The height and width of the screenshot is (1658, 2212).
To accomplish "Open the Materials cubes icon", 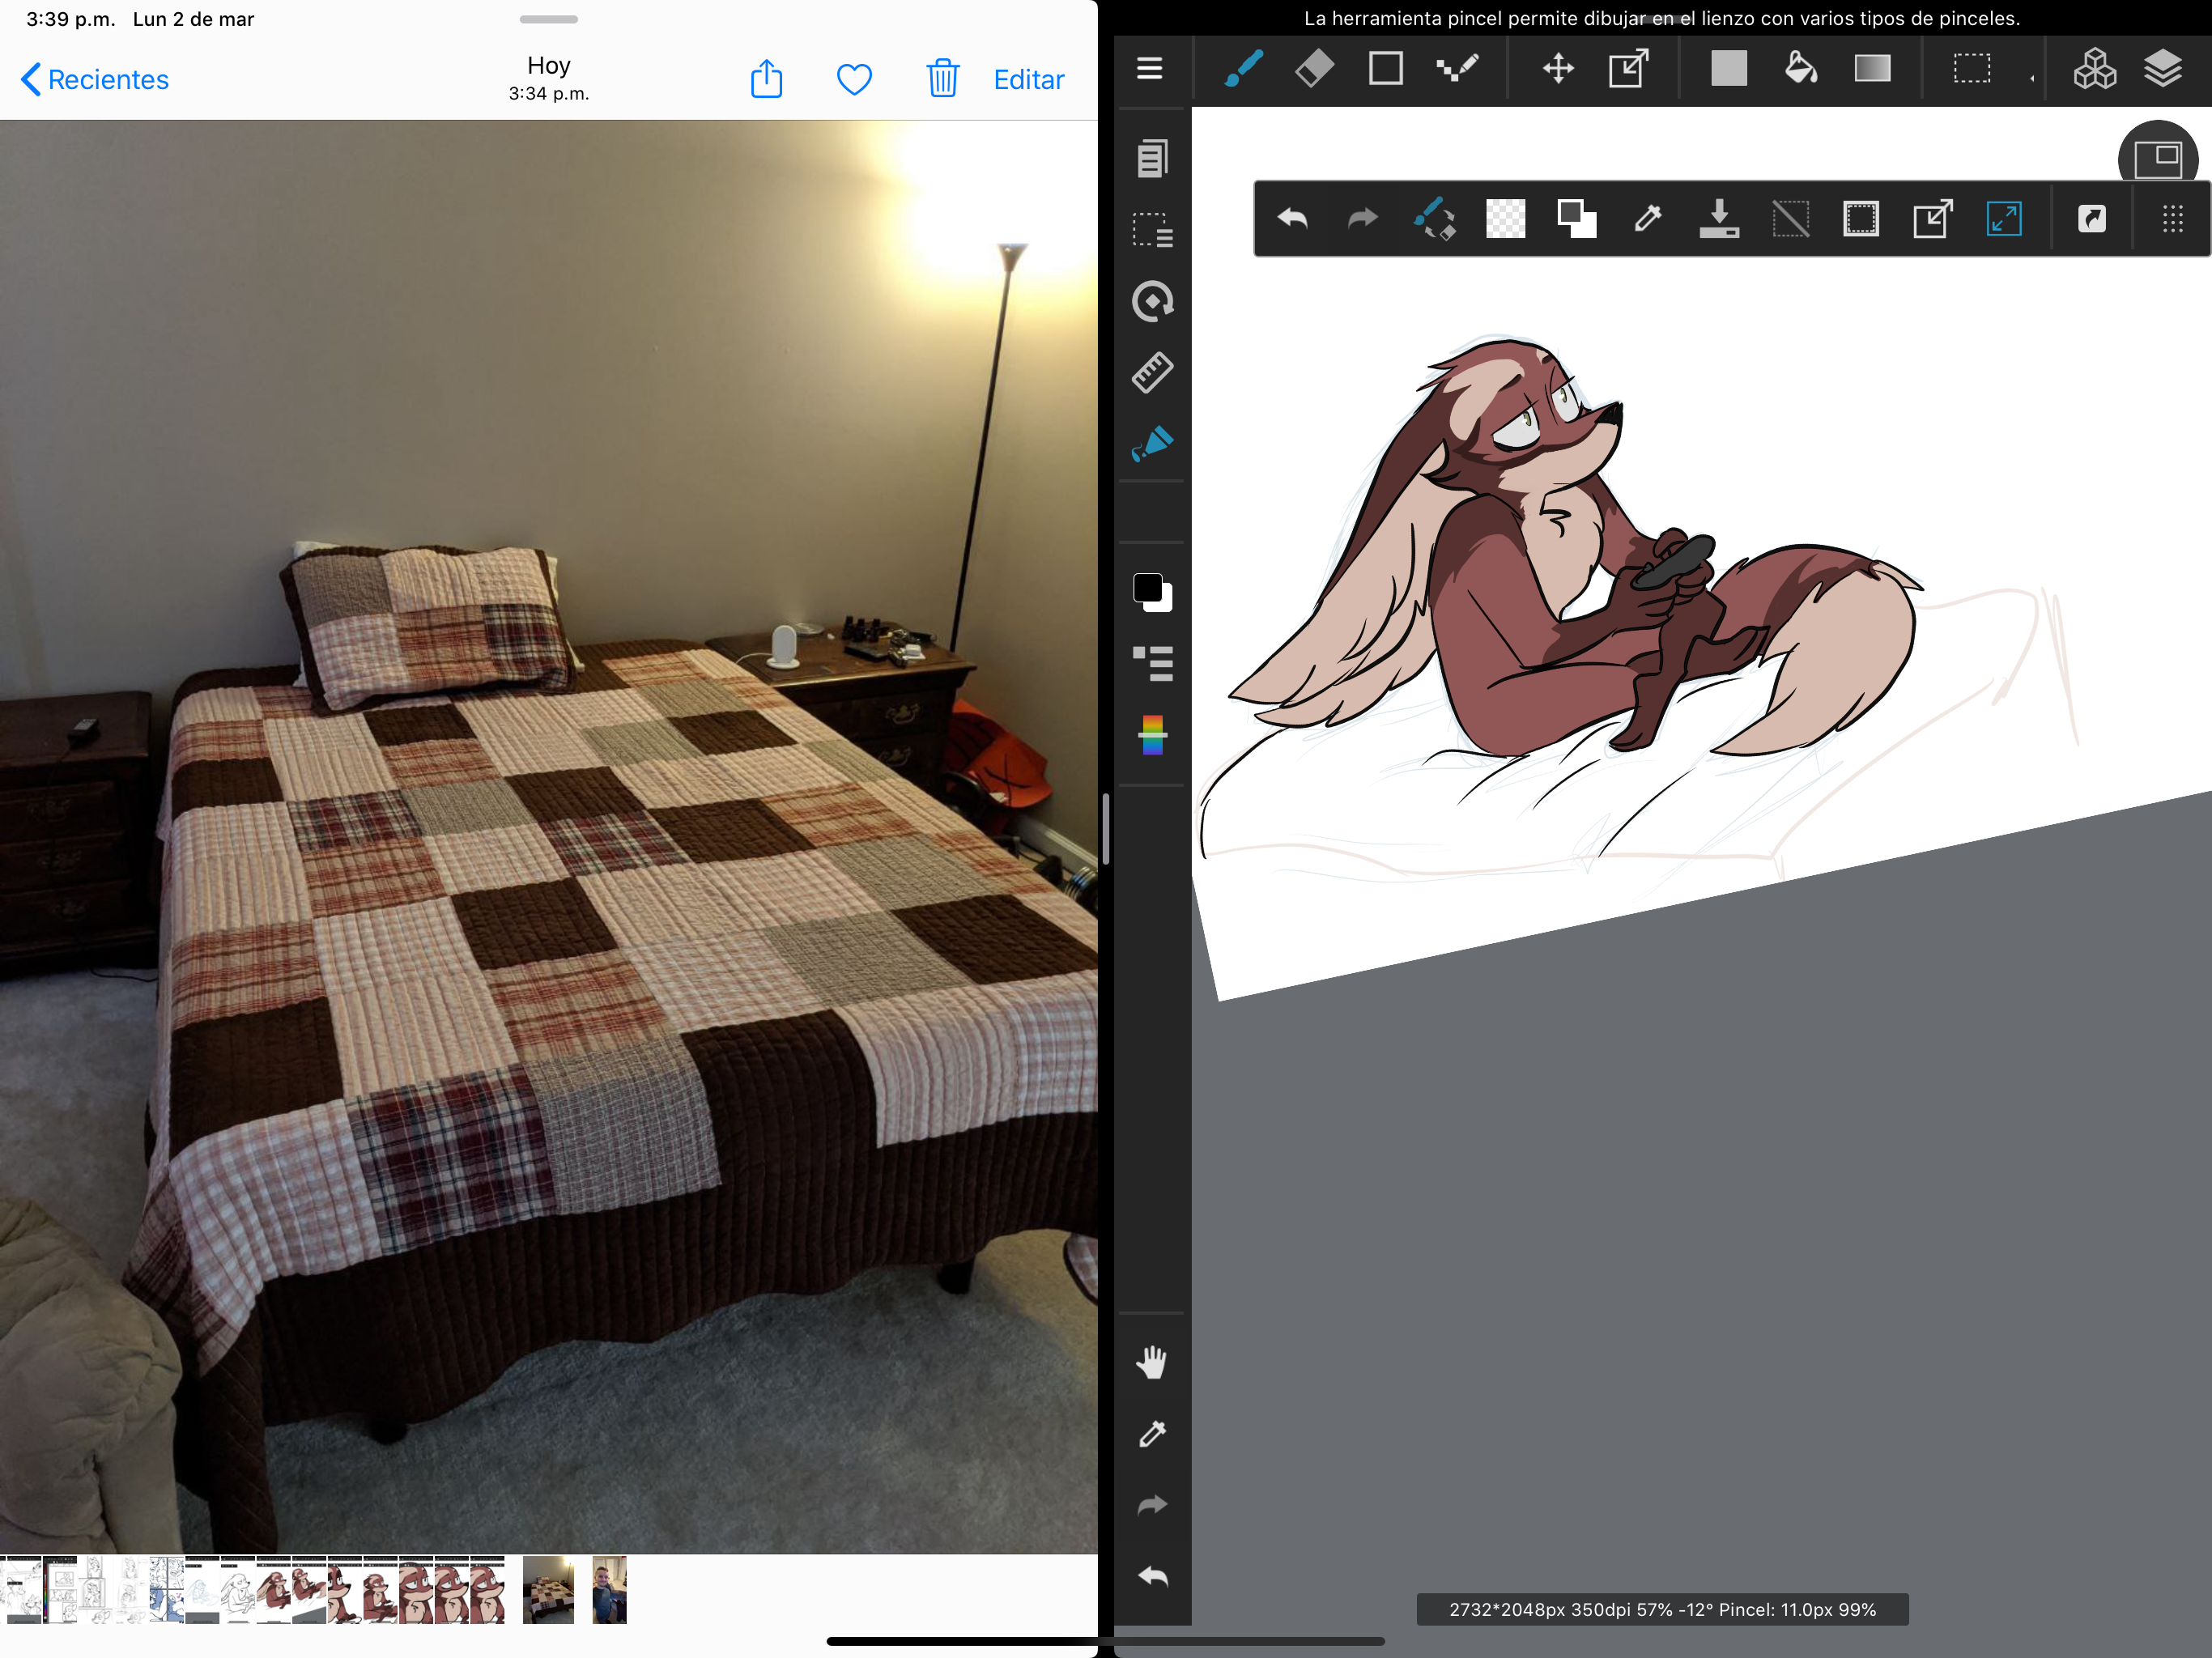I will coord(2093,69).
